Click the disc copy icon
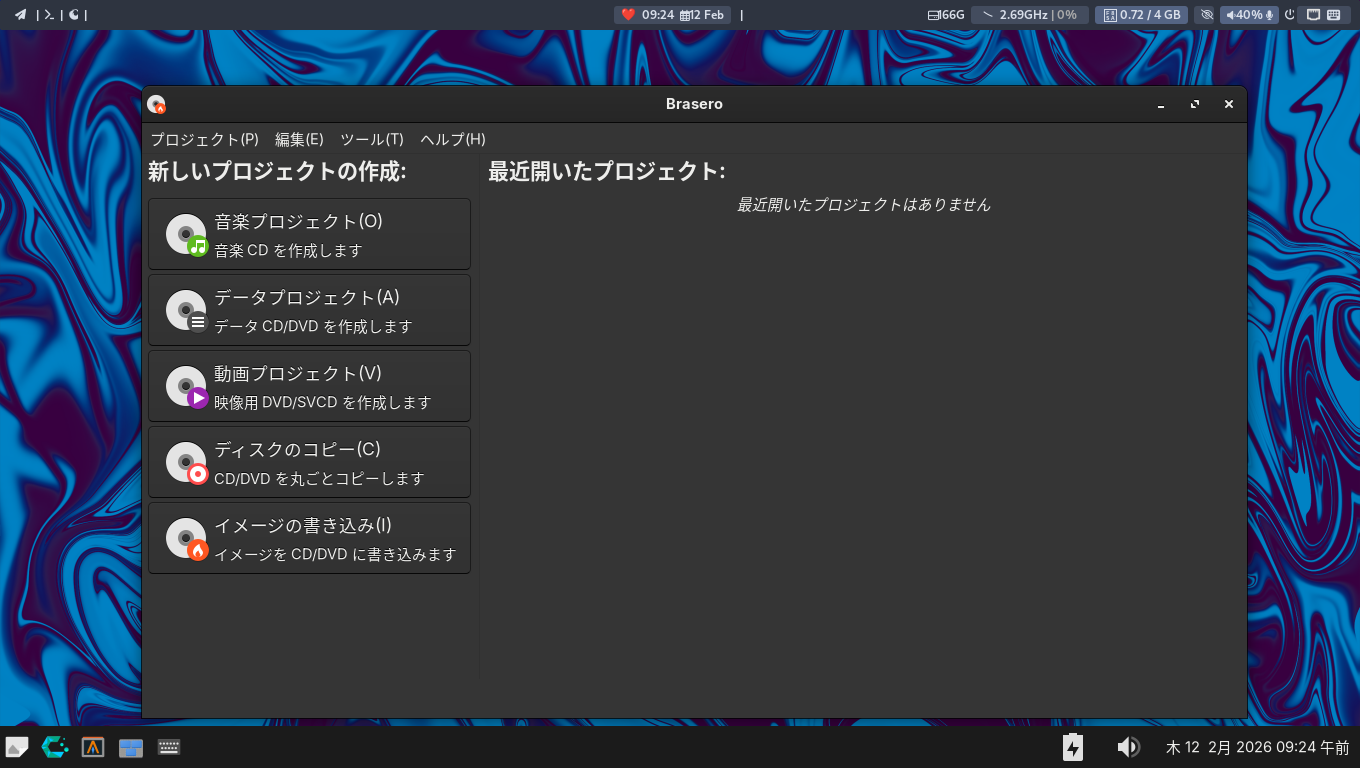 (x=187, y=462)
